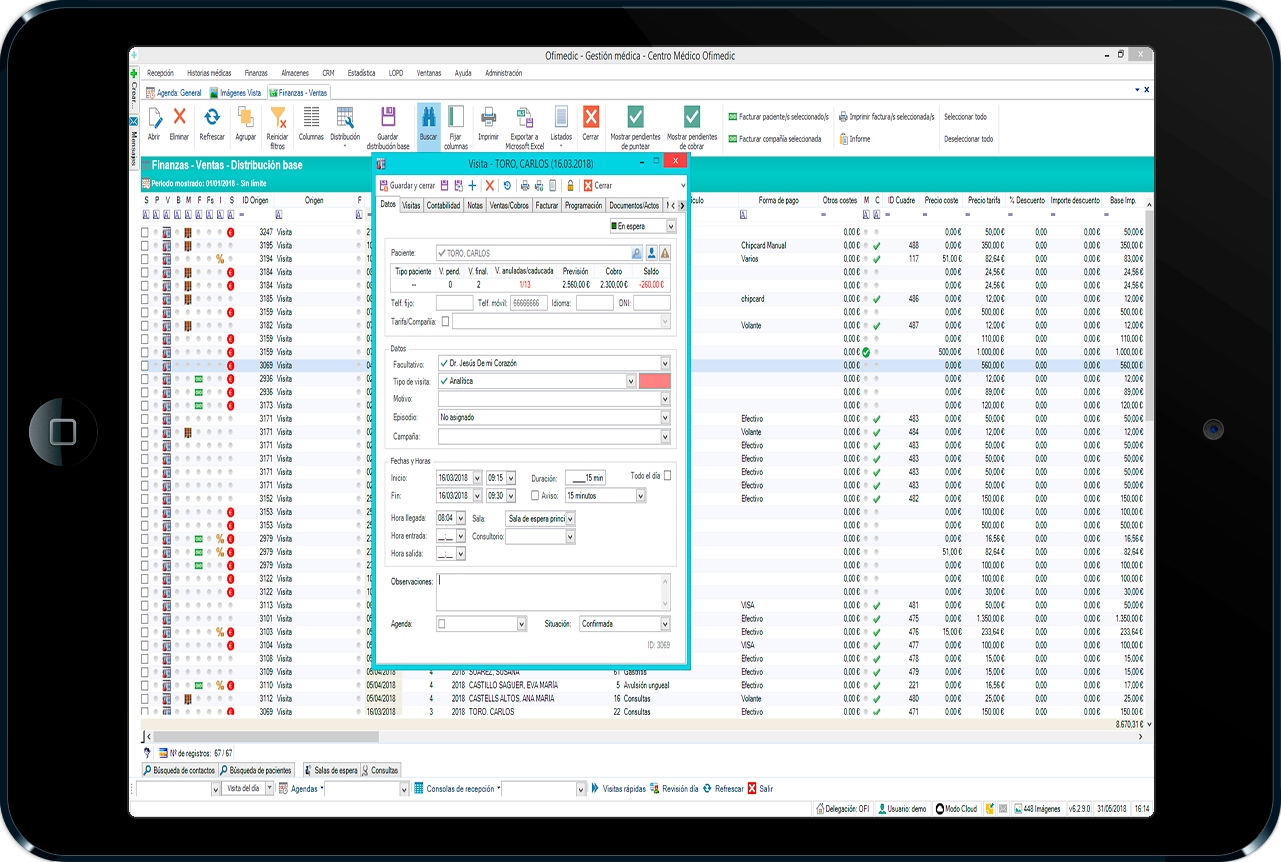Click the pink visit type color swatch
The height and width of the screenshot is (862, 1281).
pyautogui.click(x=655, y=381)
